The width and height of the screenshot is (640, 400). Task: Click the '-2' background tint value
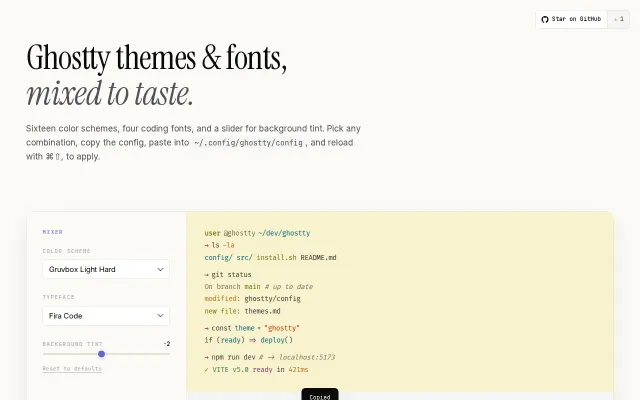pos(167,344)
